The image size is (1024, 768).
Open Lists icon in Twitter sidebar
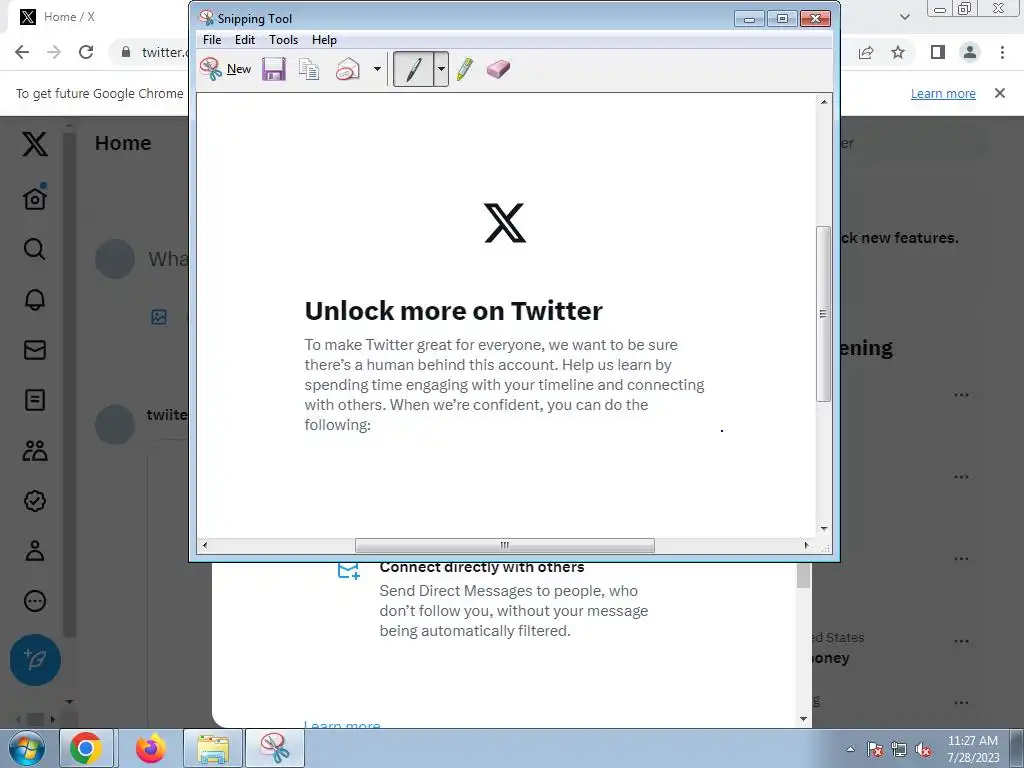(x=35, y=400)
